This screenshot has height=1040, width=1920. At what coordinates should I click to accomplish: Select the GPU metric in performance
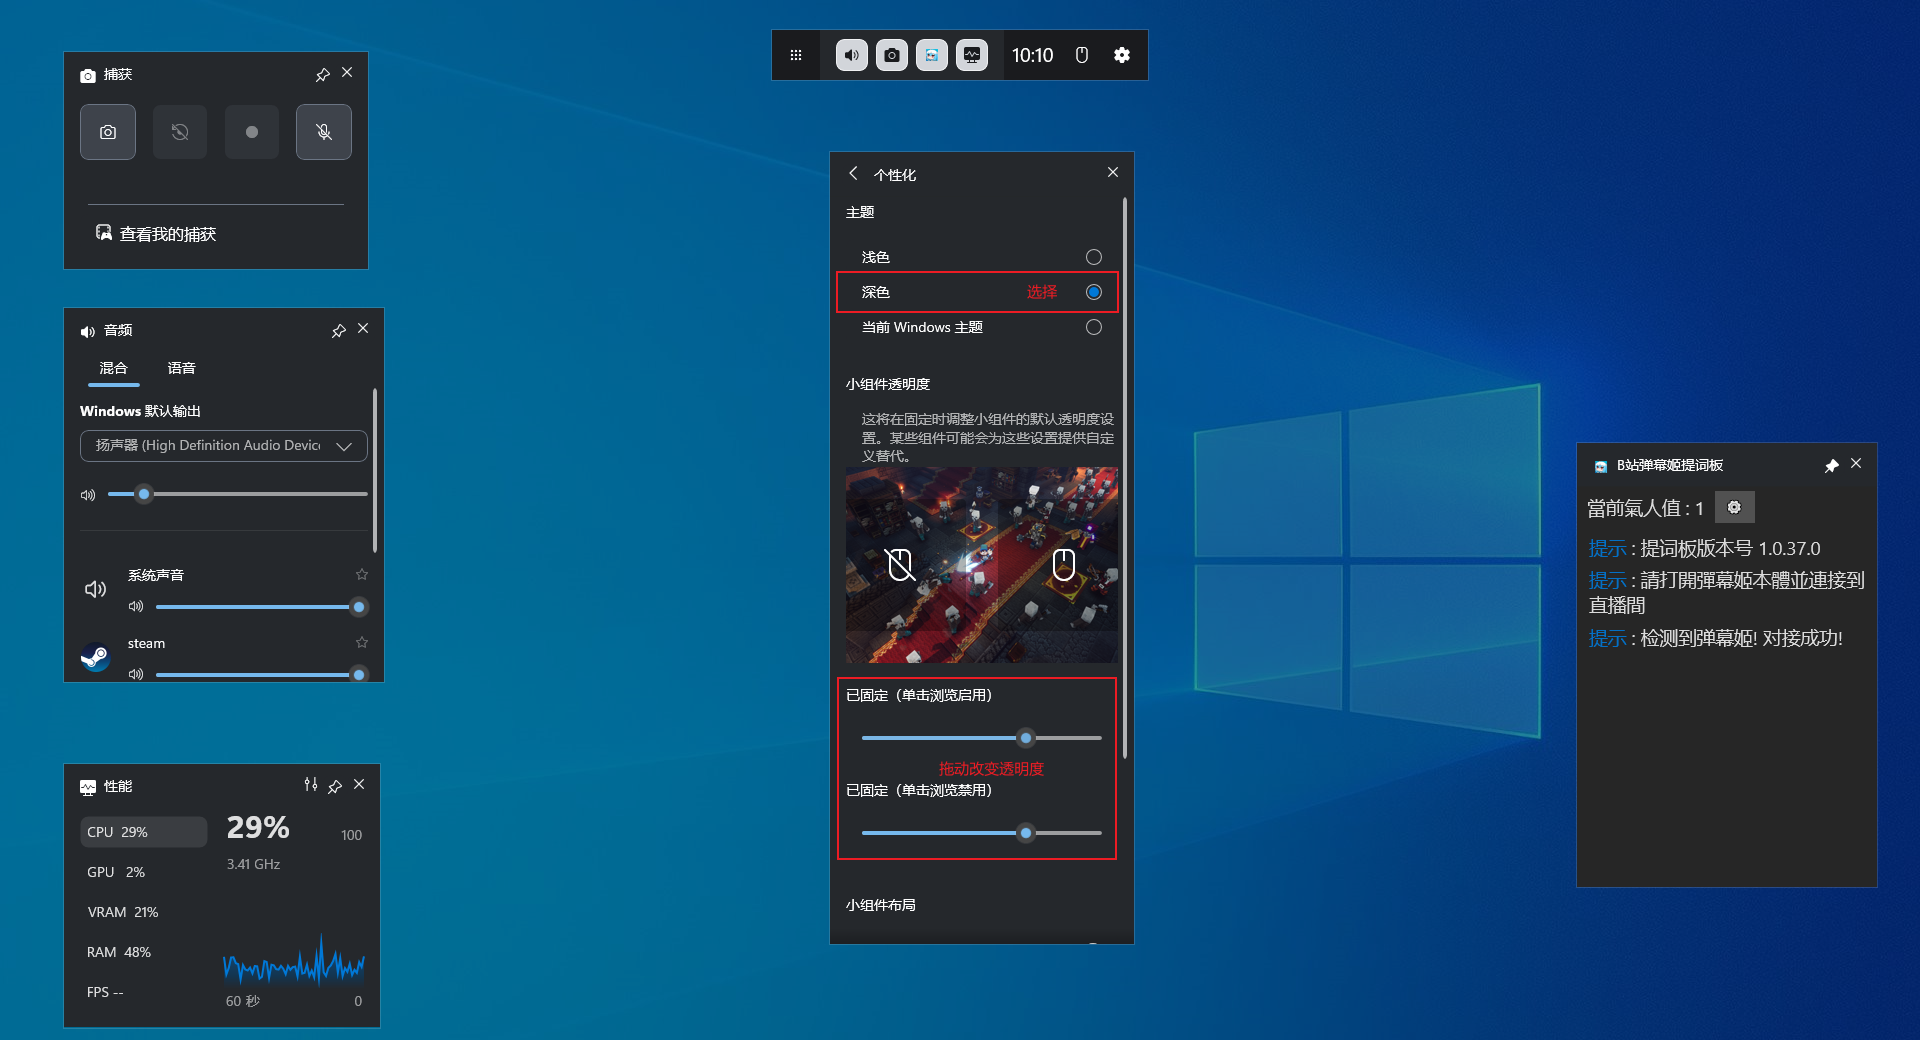pos(116,872)
